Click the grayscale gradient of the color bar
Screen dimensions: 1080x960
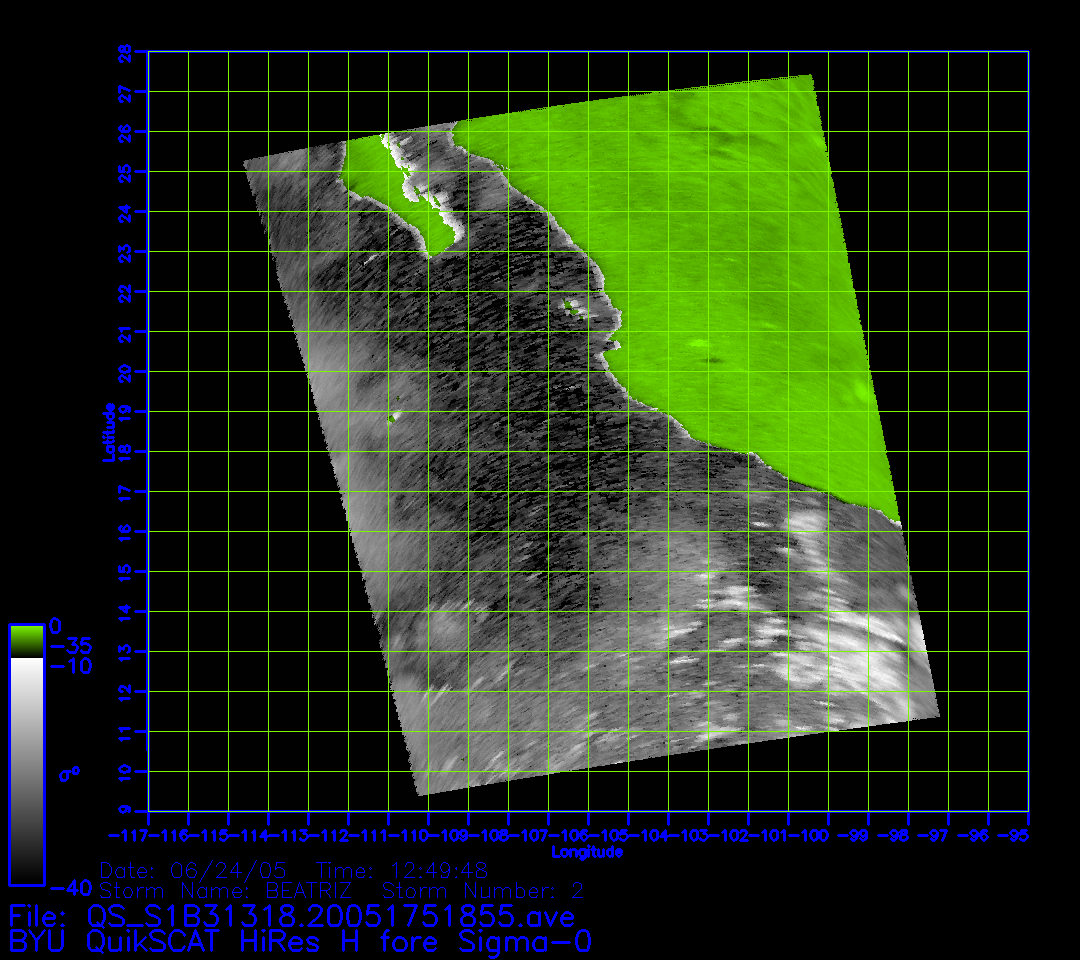(26, 770)
